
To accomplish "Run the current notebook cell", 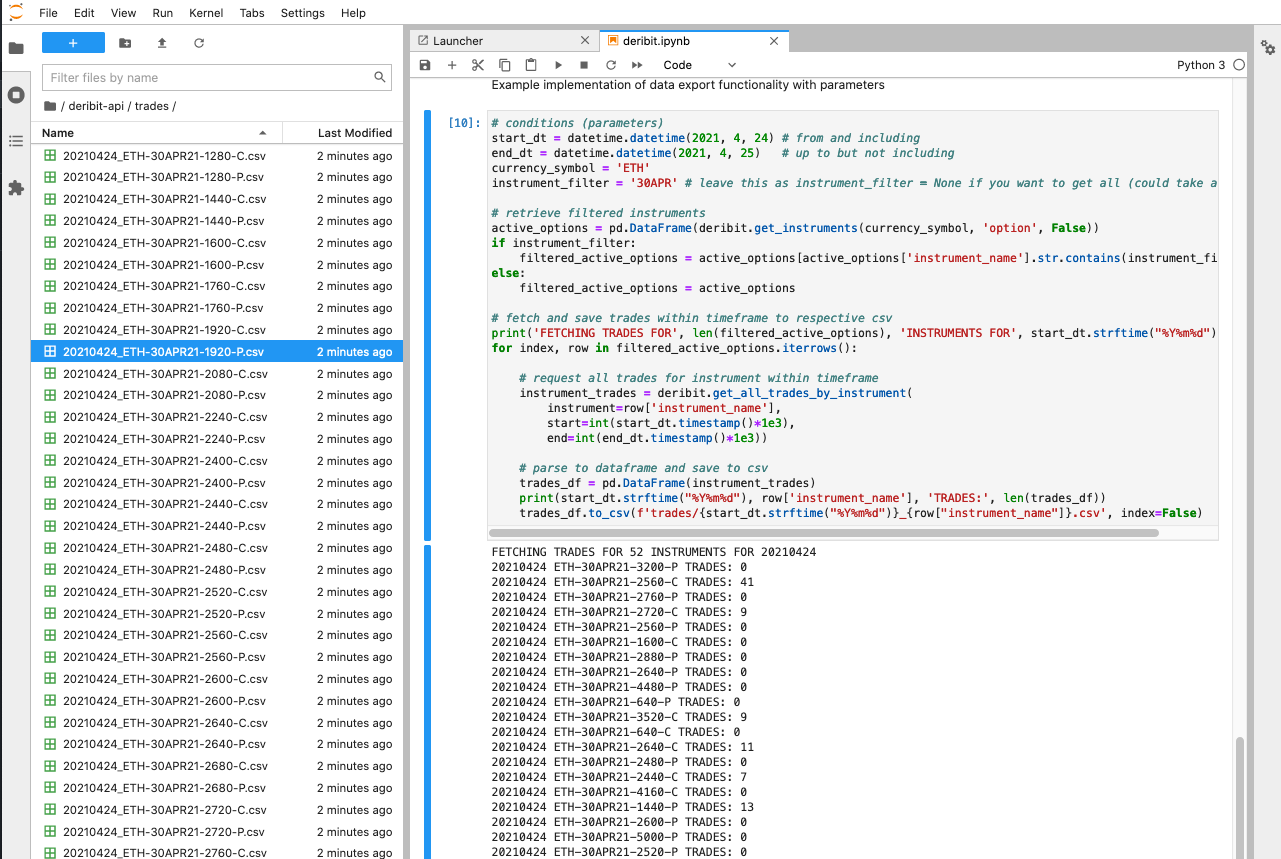I will 557,64.
